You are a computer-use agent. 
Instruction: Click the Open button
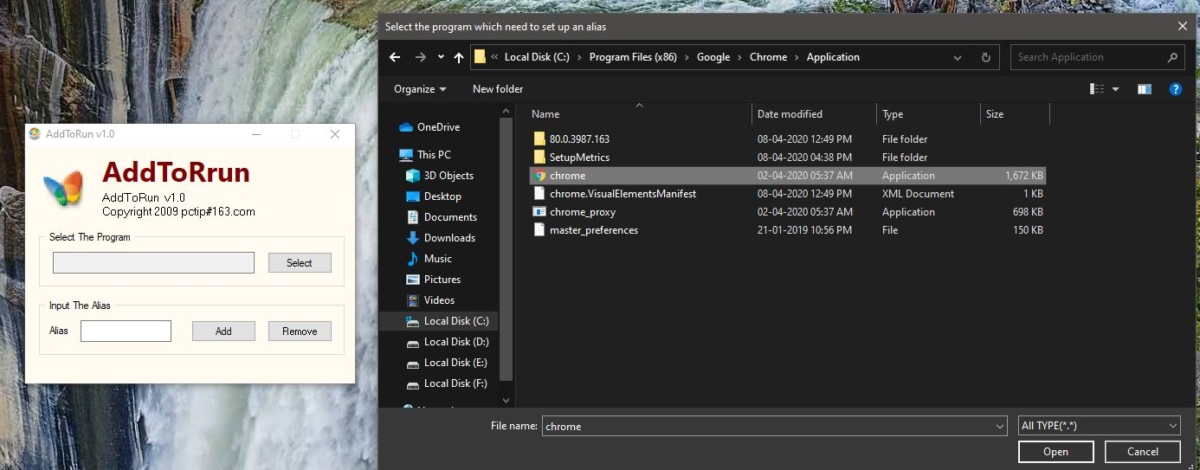tap(1056, 452)
